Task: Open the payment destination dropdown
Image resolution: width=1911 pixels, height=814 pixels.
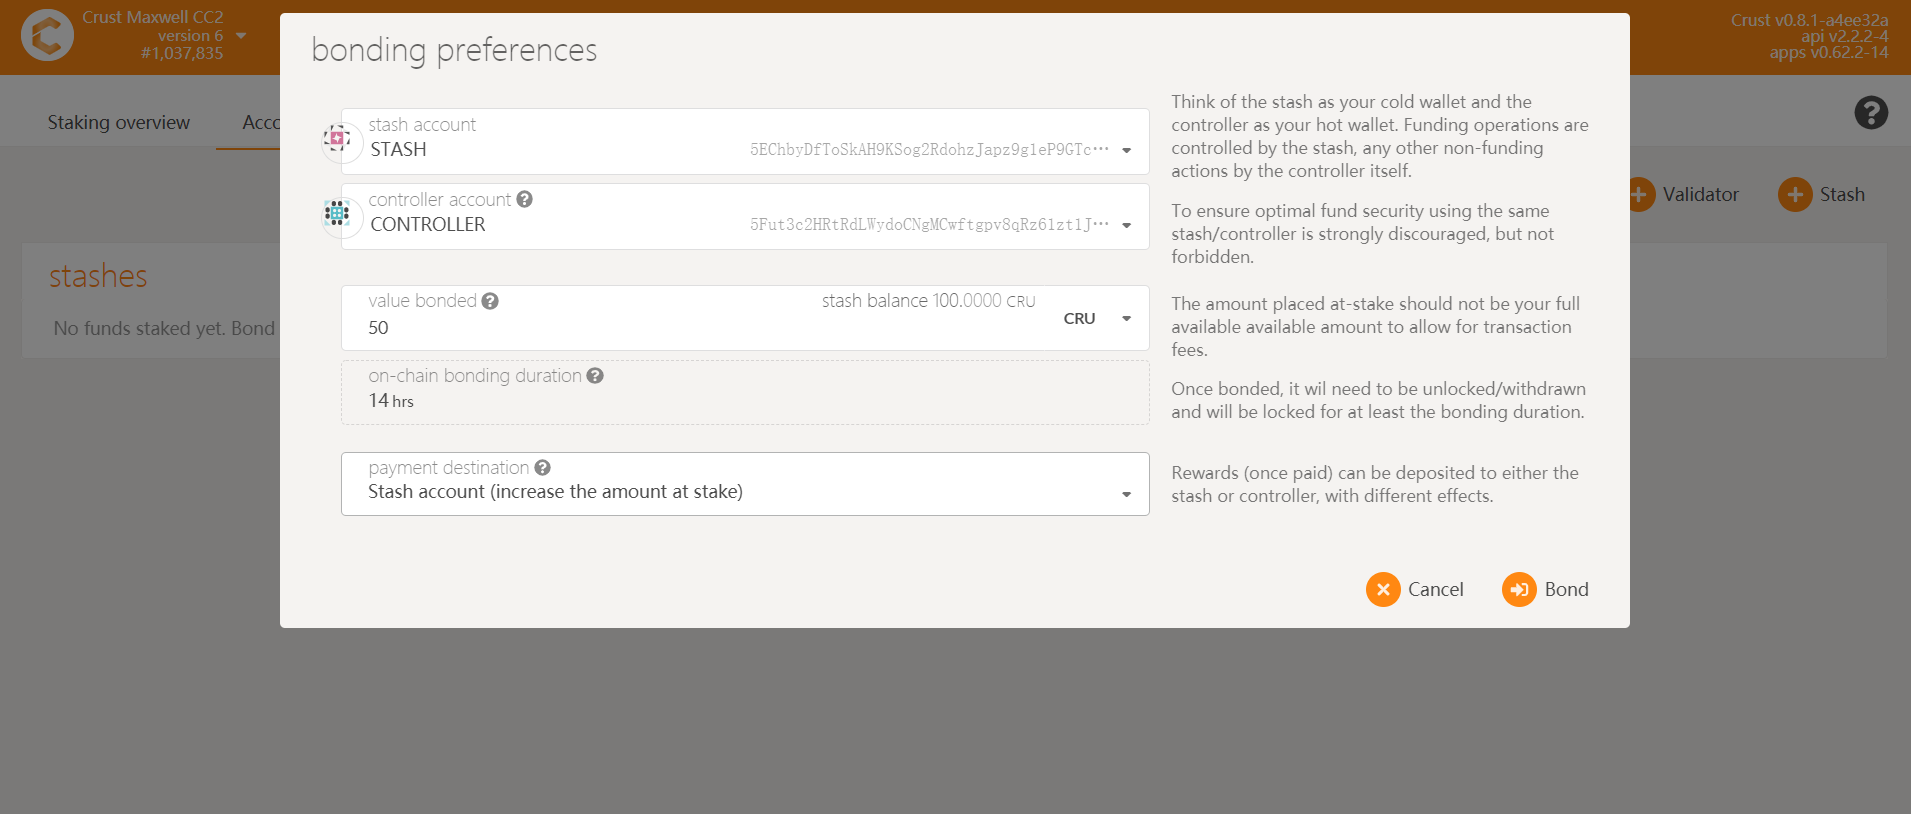Action: 1127,494
